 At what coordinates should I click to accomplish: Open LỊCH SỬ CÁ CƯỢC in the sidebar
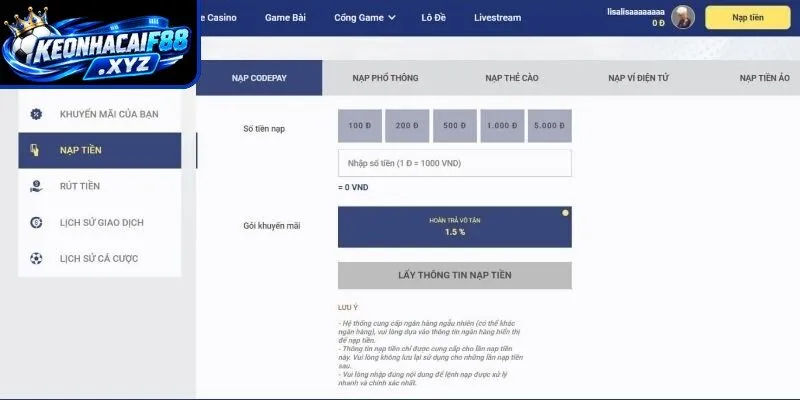coord(99,259)
